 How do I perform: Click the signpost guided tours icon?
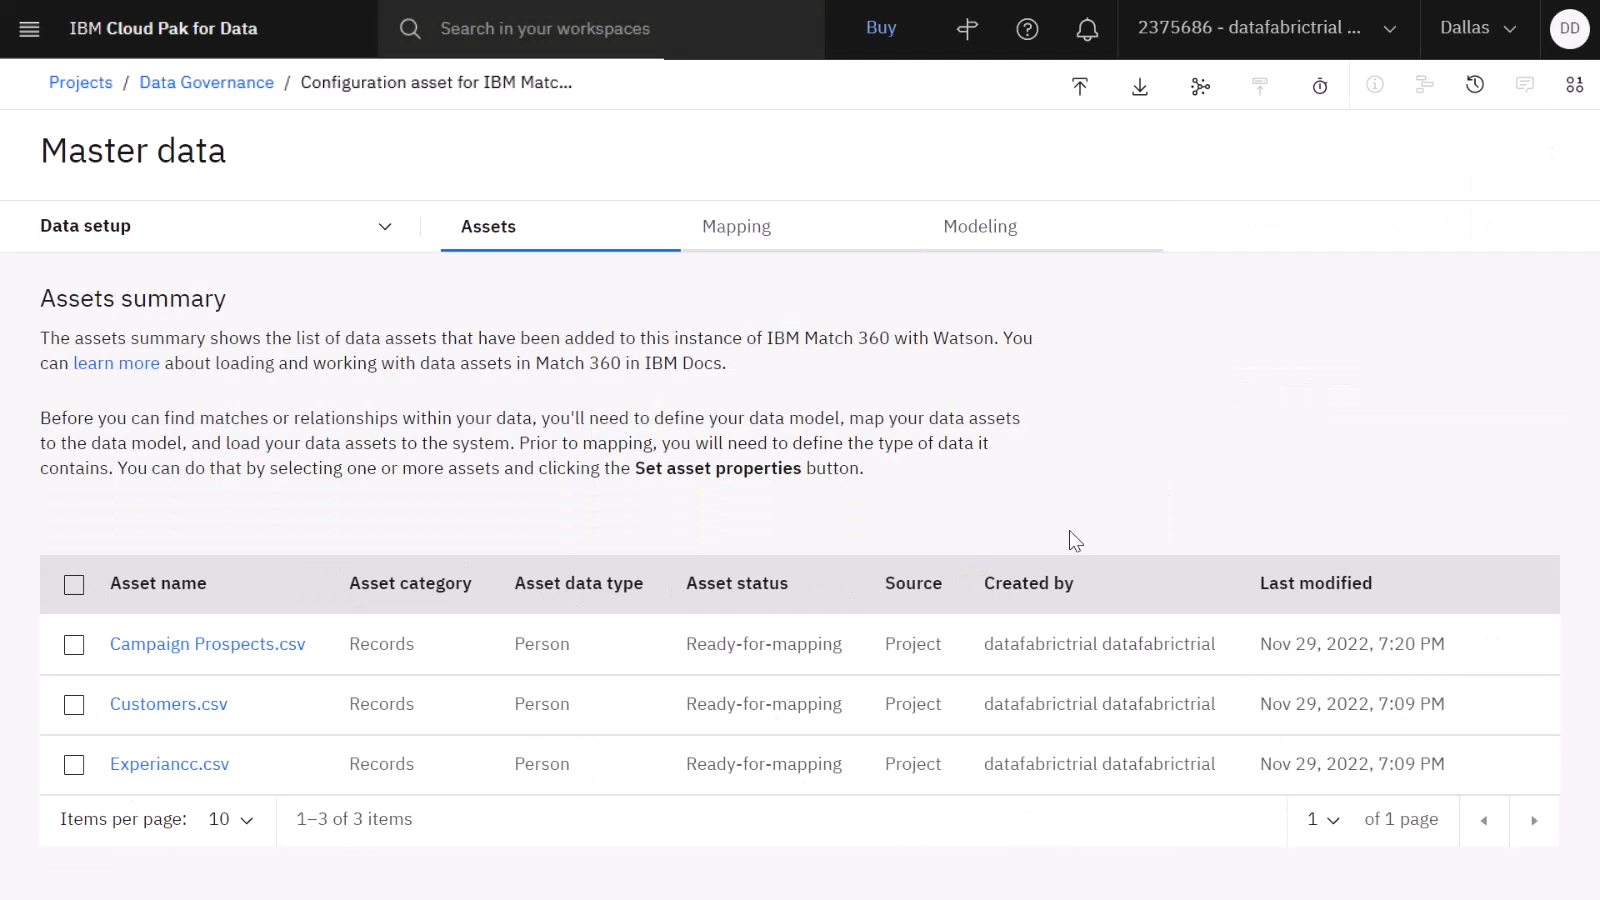[x=967, y=29]
